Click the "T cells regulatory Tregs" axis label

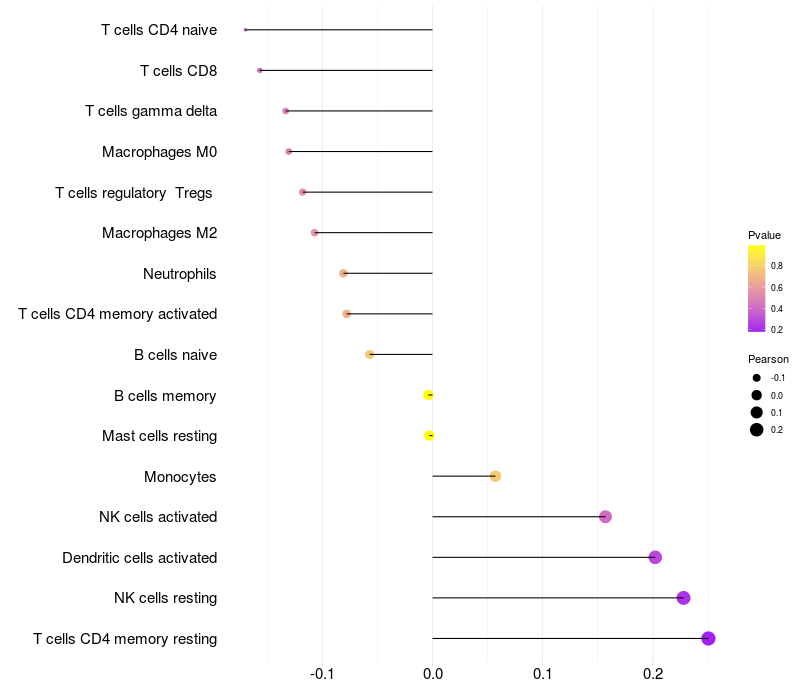pos(134,192)
